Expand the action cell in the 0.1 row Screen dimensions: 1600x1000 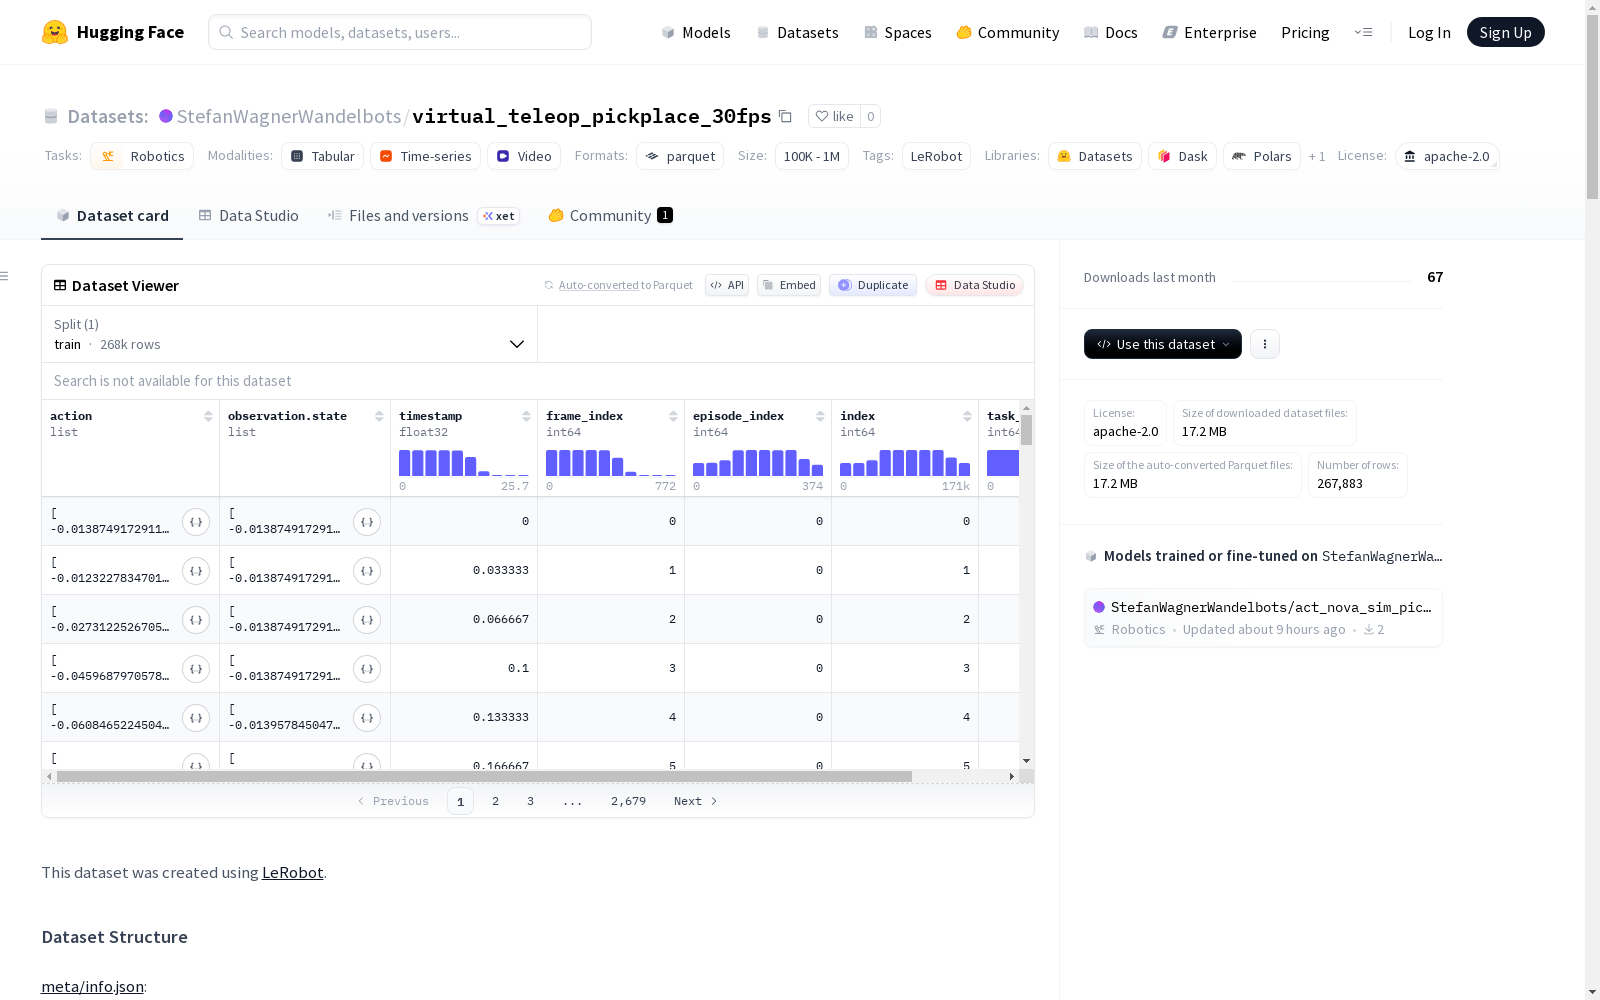(x=196, y=669)
